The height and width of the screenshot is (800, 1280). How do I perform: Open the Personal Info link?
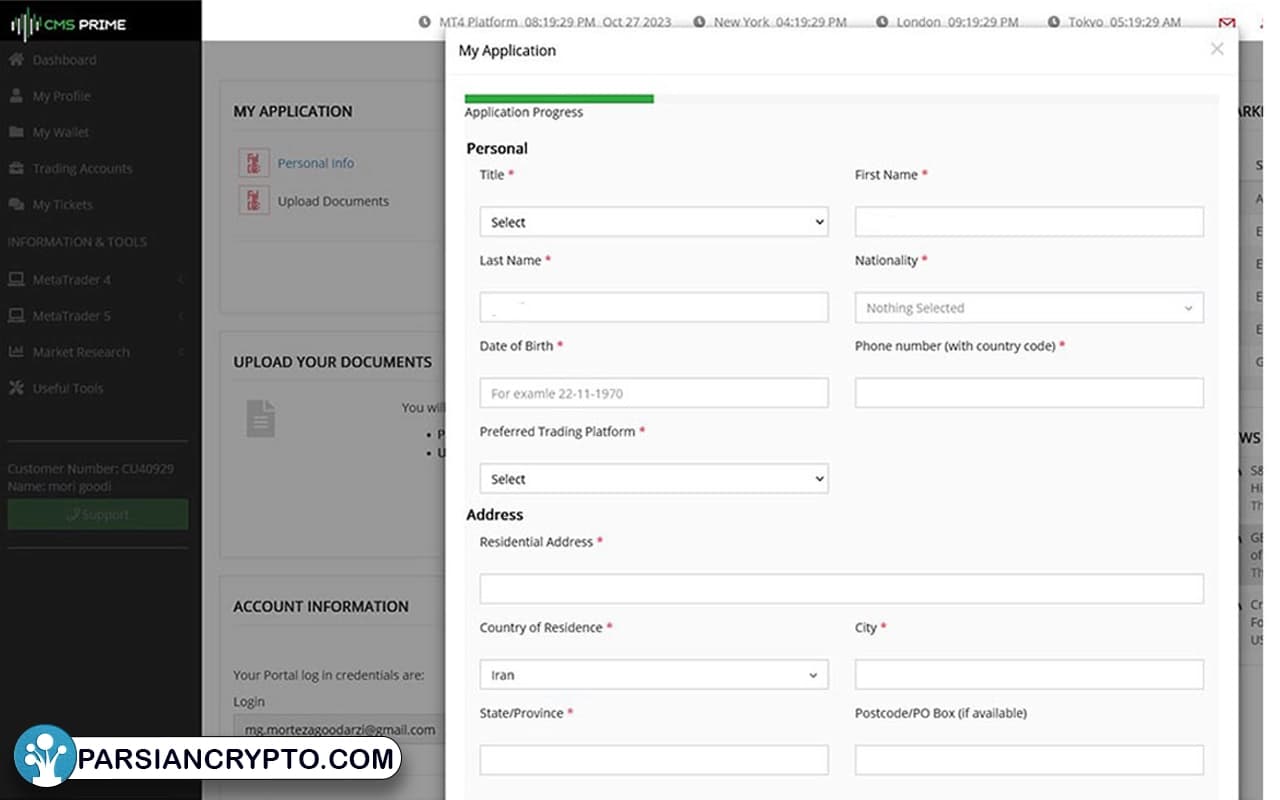pos(316,163)
